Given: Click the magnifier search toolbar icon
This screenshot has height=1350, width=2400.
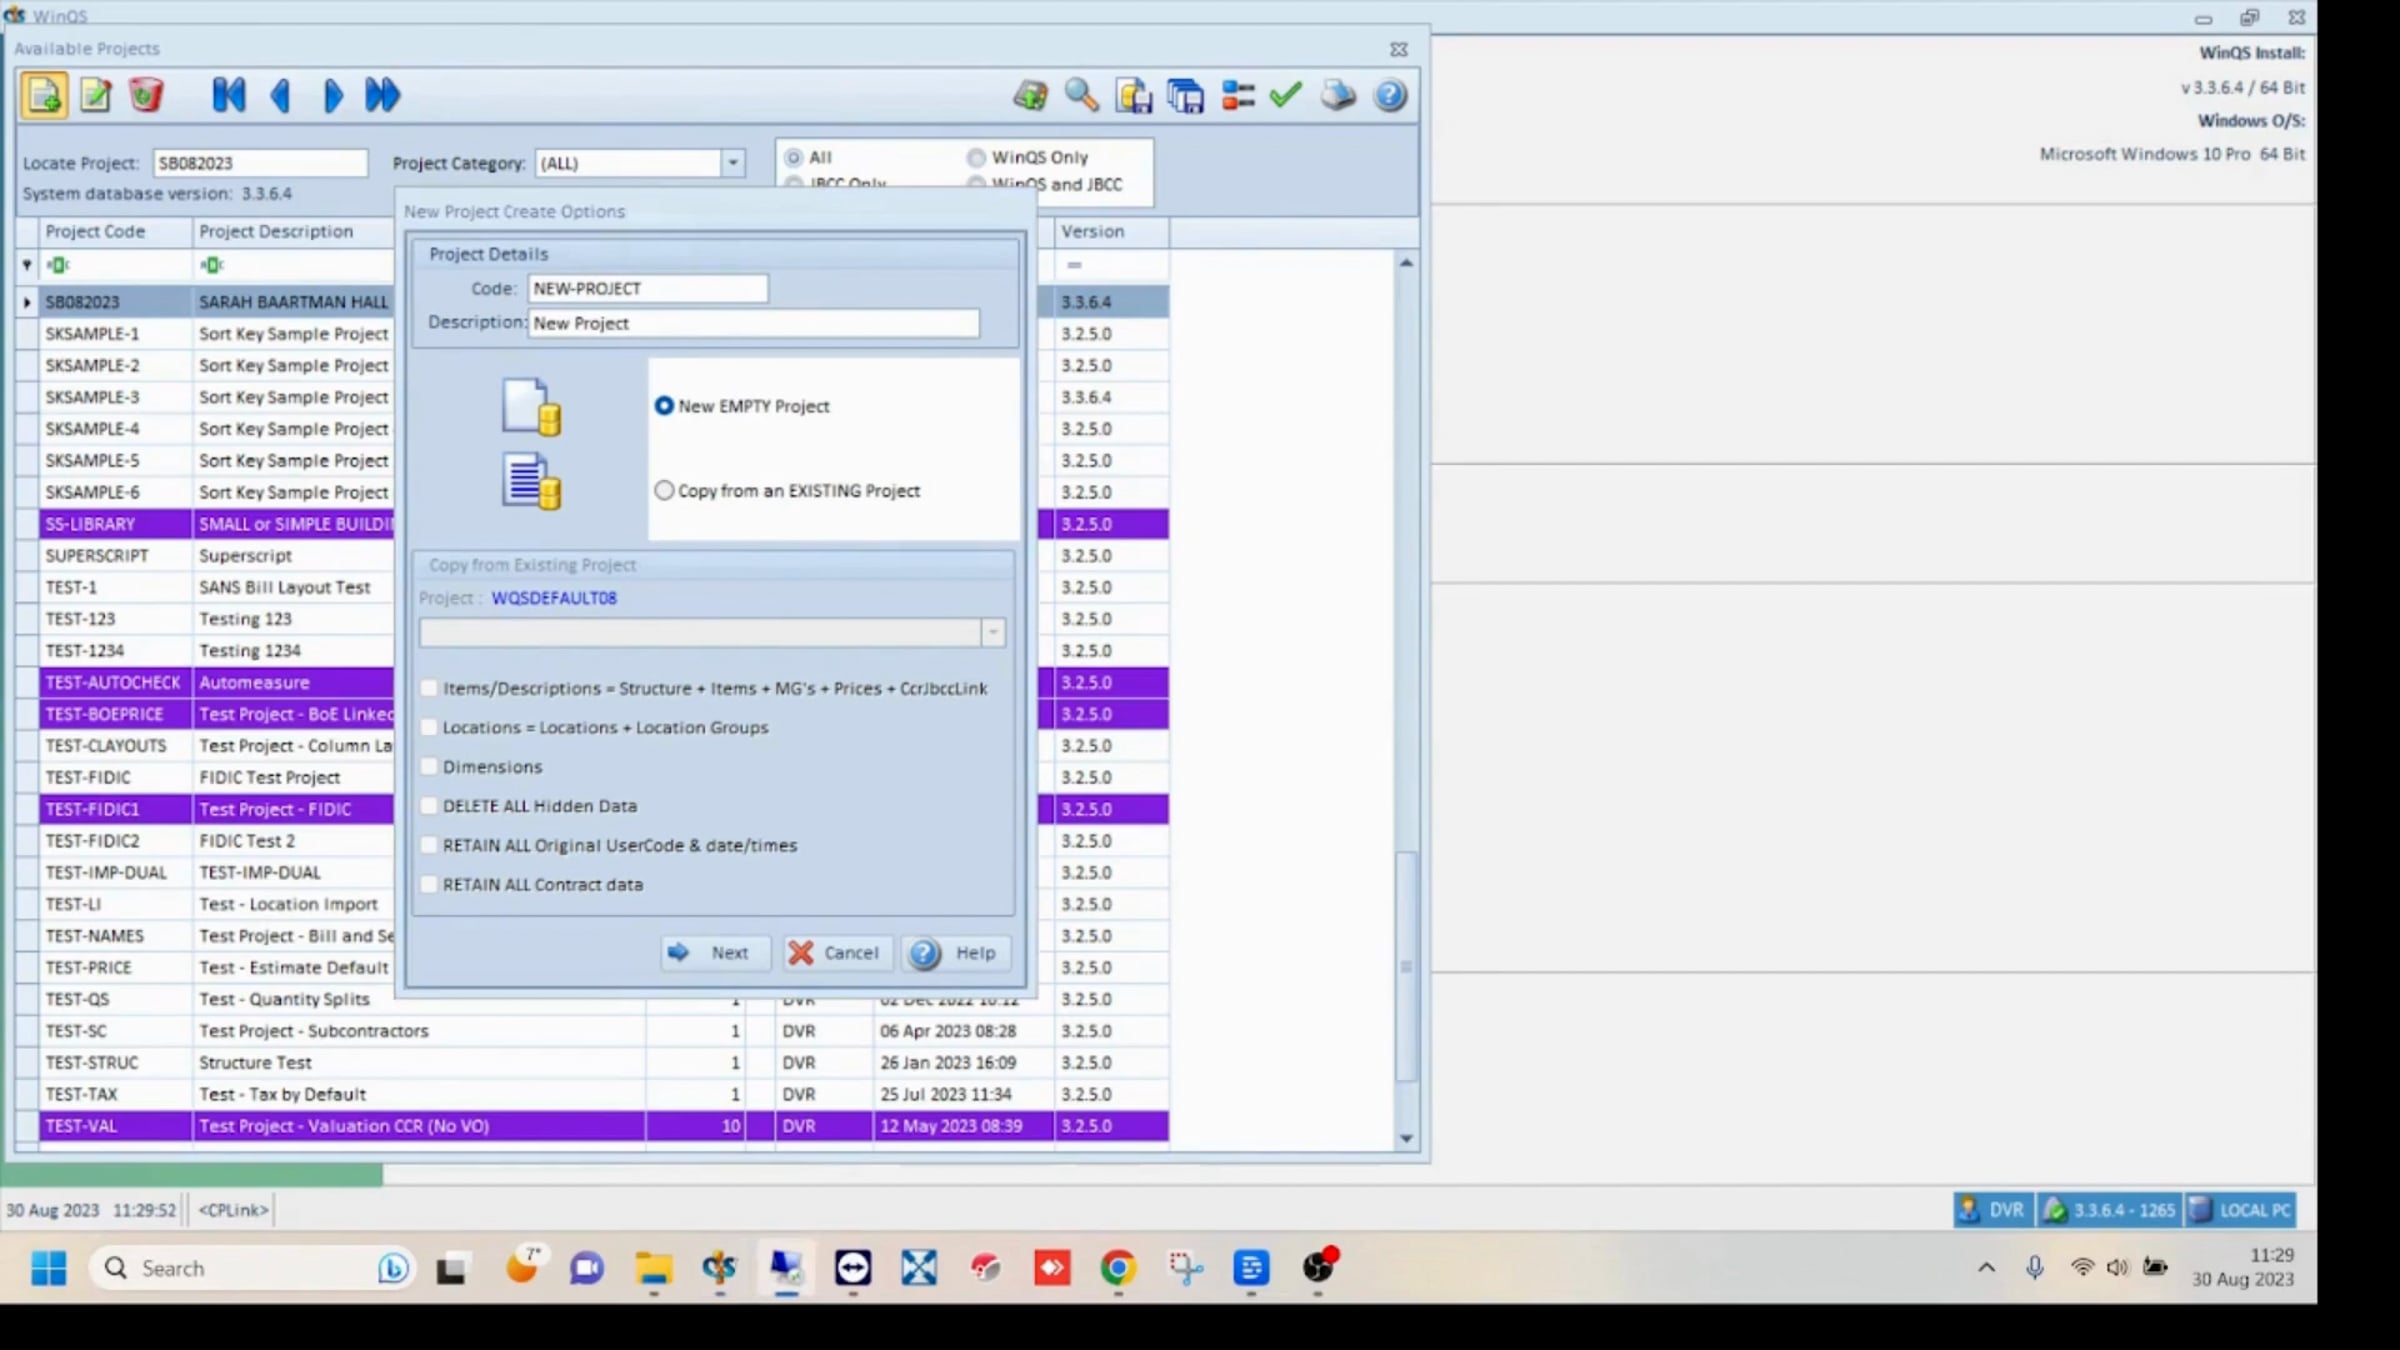Looking at the screenshot, I should point(1081,96).
